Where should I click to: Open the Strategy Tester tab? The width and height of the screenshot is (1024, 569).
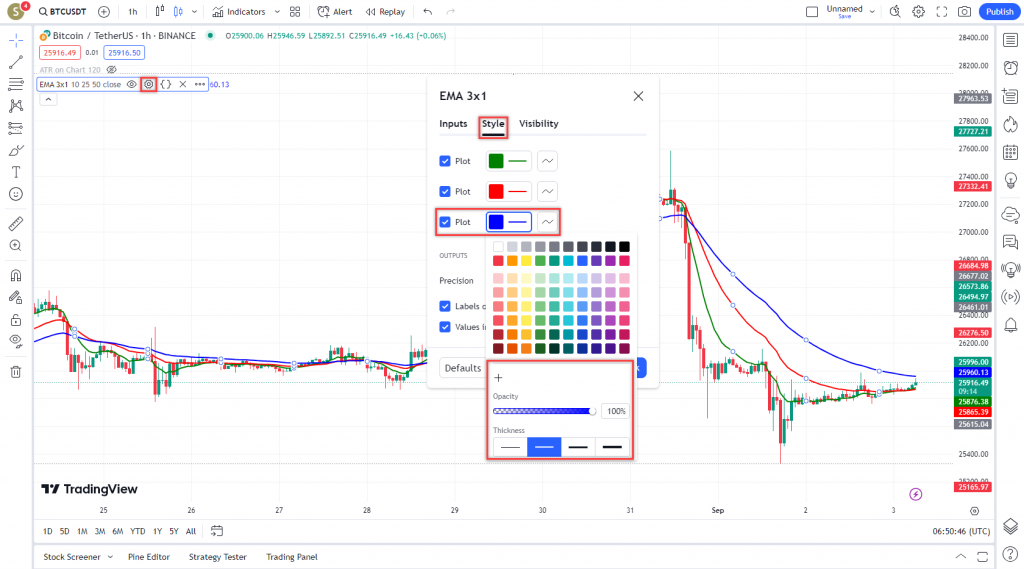click(217, 557)
